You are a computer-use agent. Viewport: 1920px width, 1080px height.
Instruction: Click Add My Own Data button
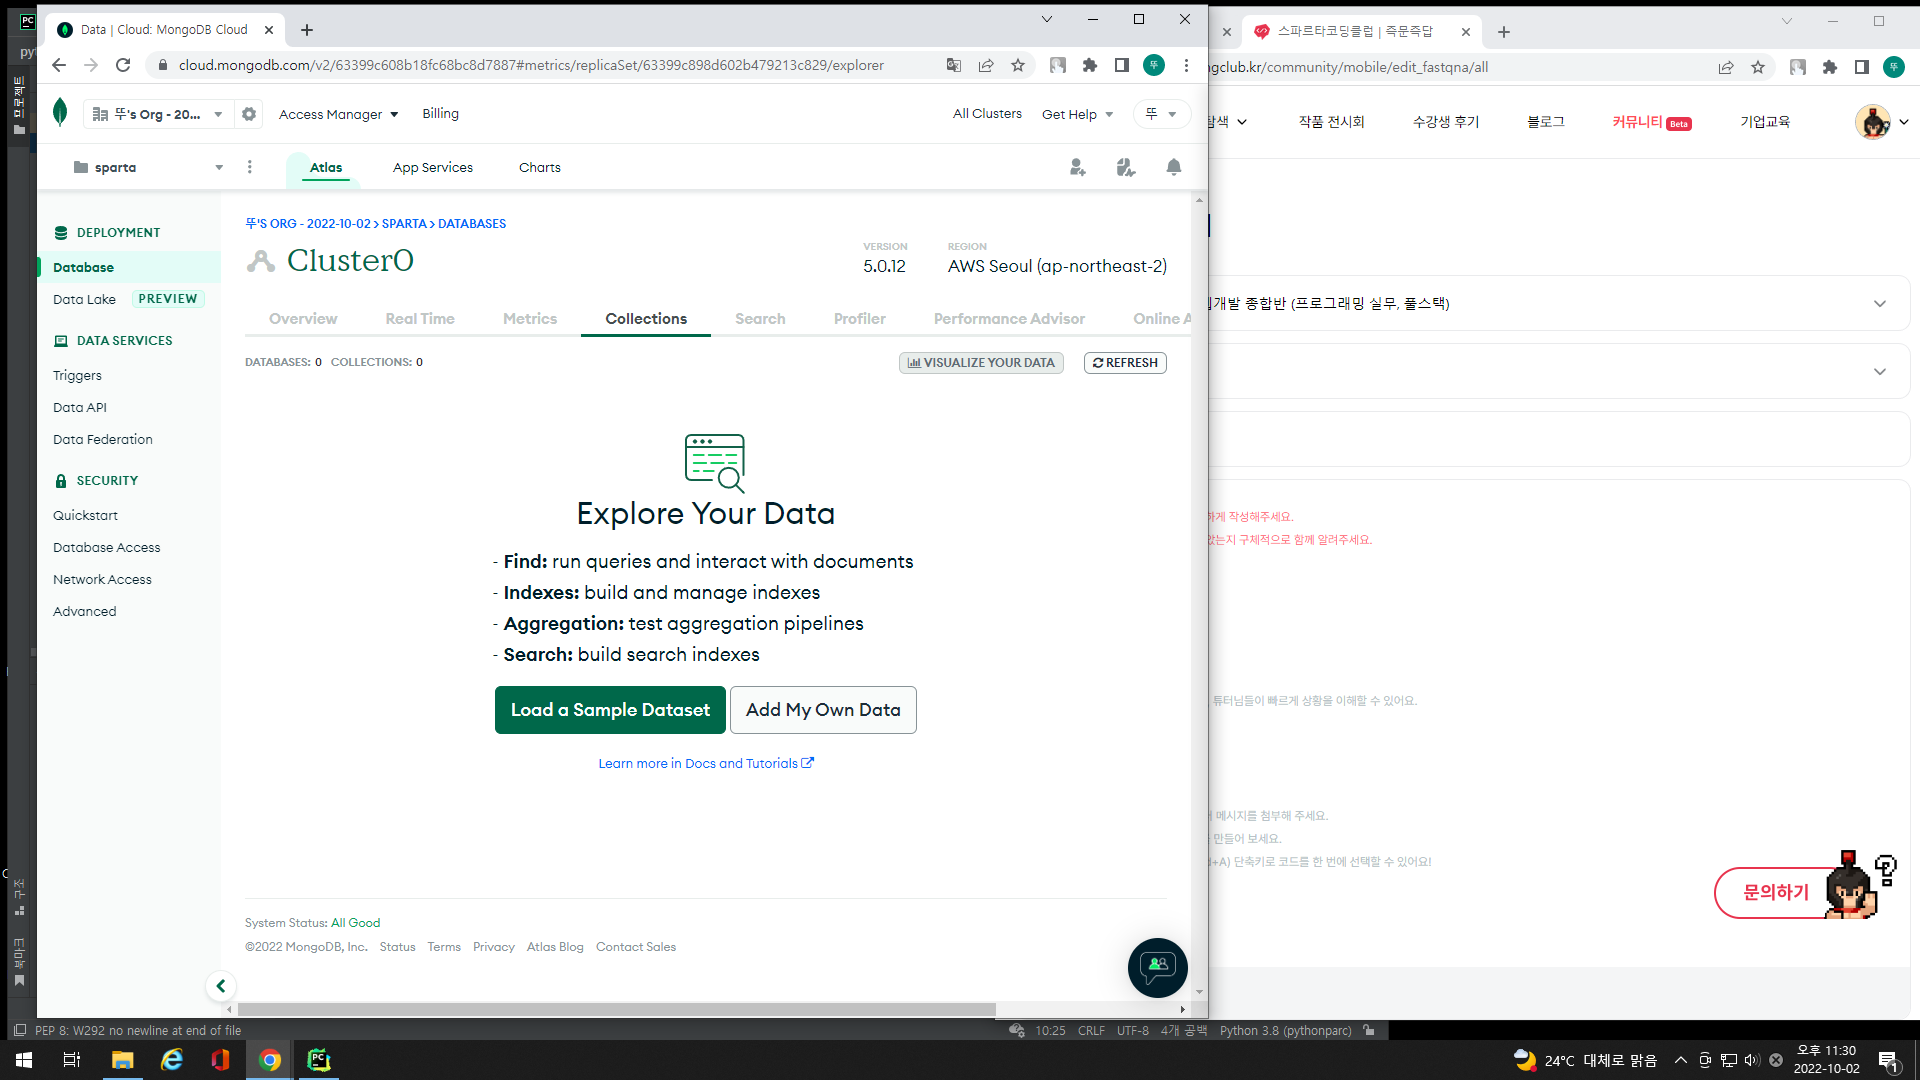coord(823,710)
